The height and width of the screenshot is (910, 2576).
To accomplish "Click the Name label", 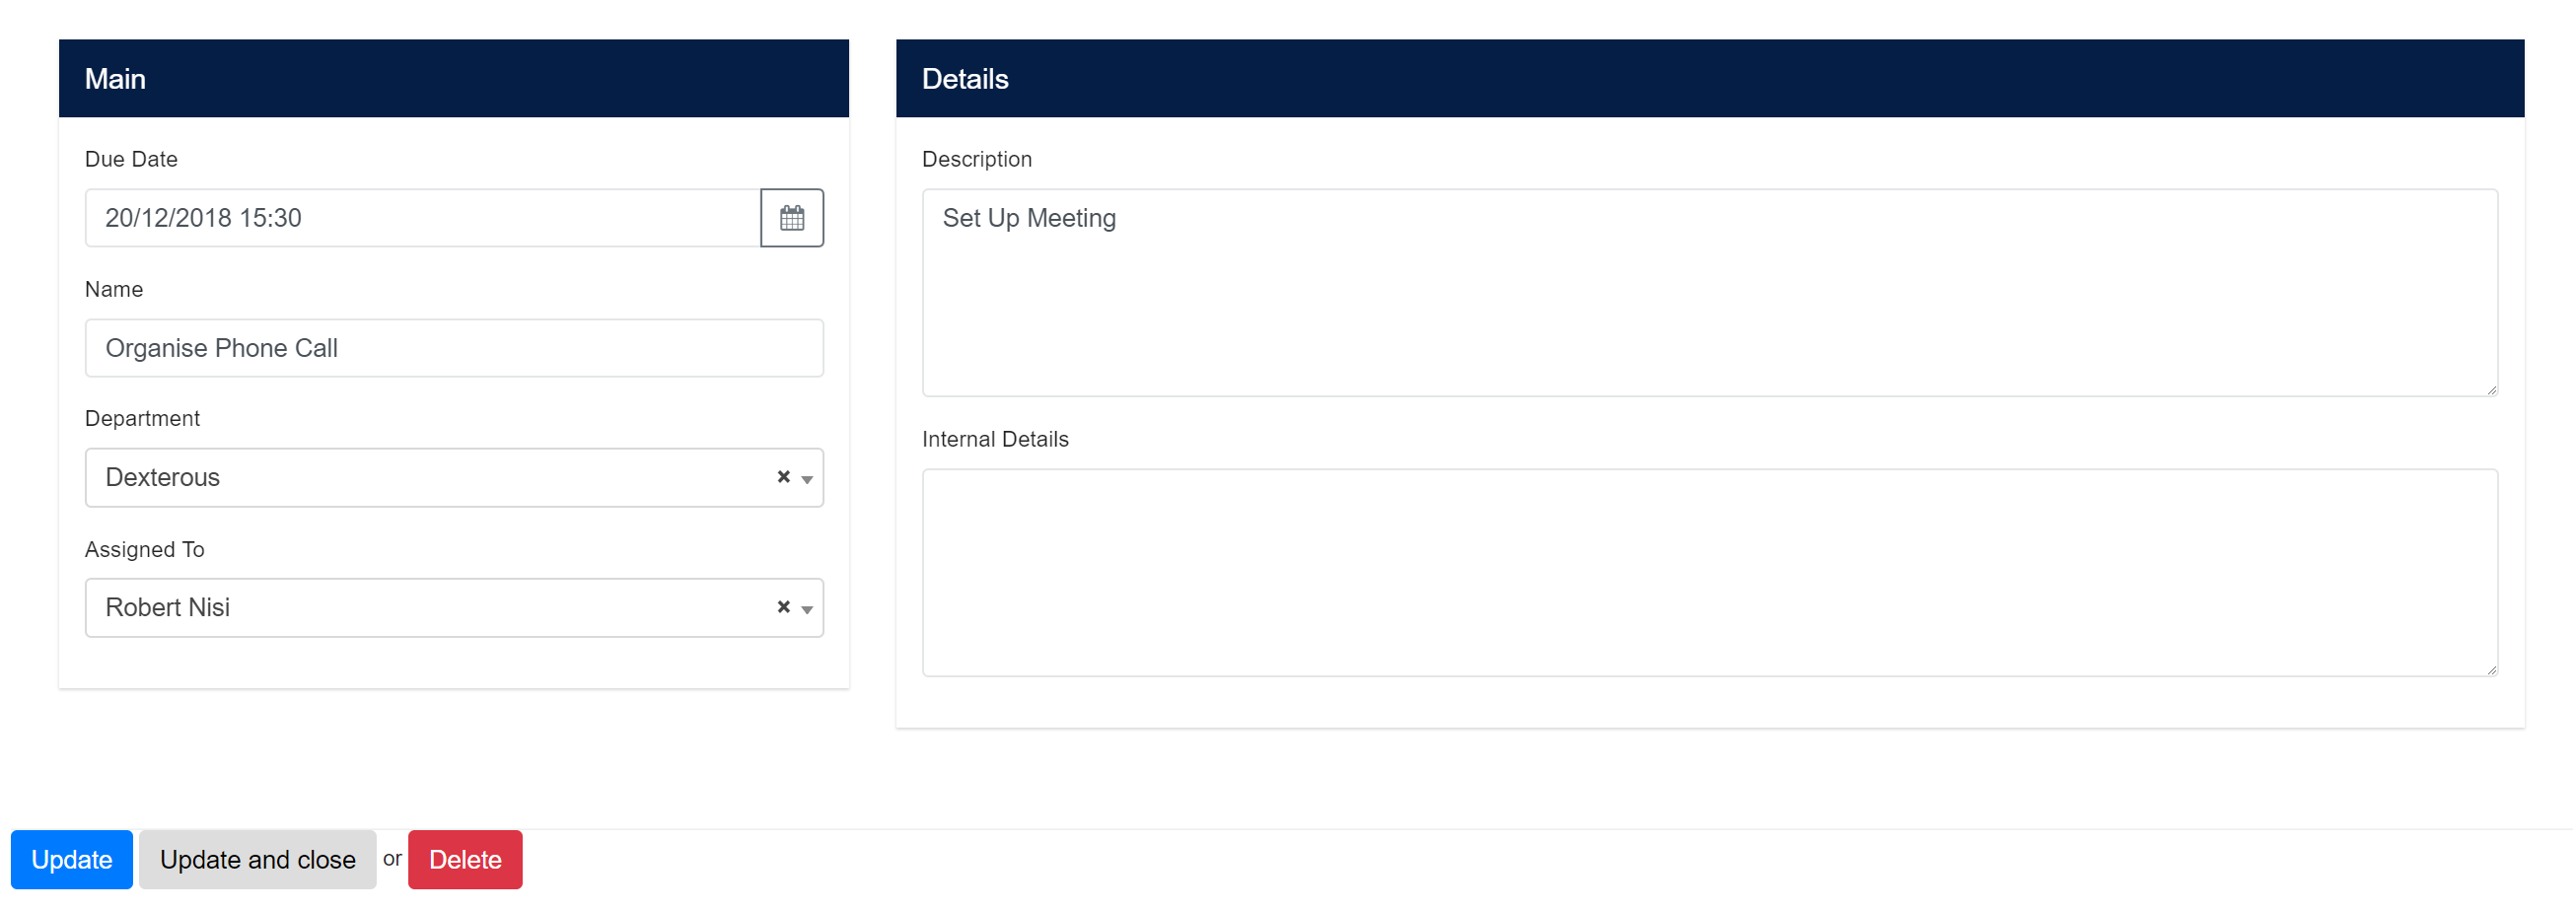I will click(x=114, y=289).
